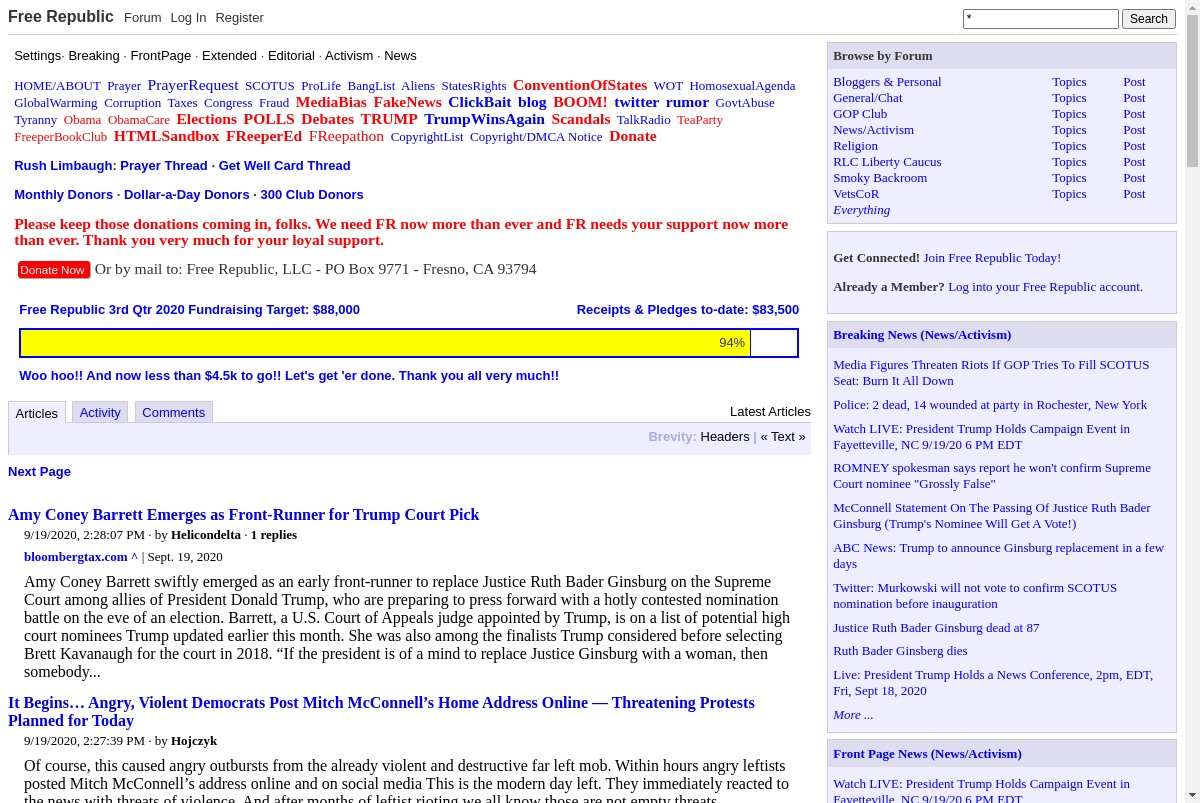Click the red Donate Now button
1200x803 pixels.
(x=53, y=270)
